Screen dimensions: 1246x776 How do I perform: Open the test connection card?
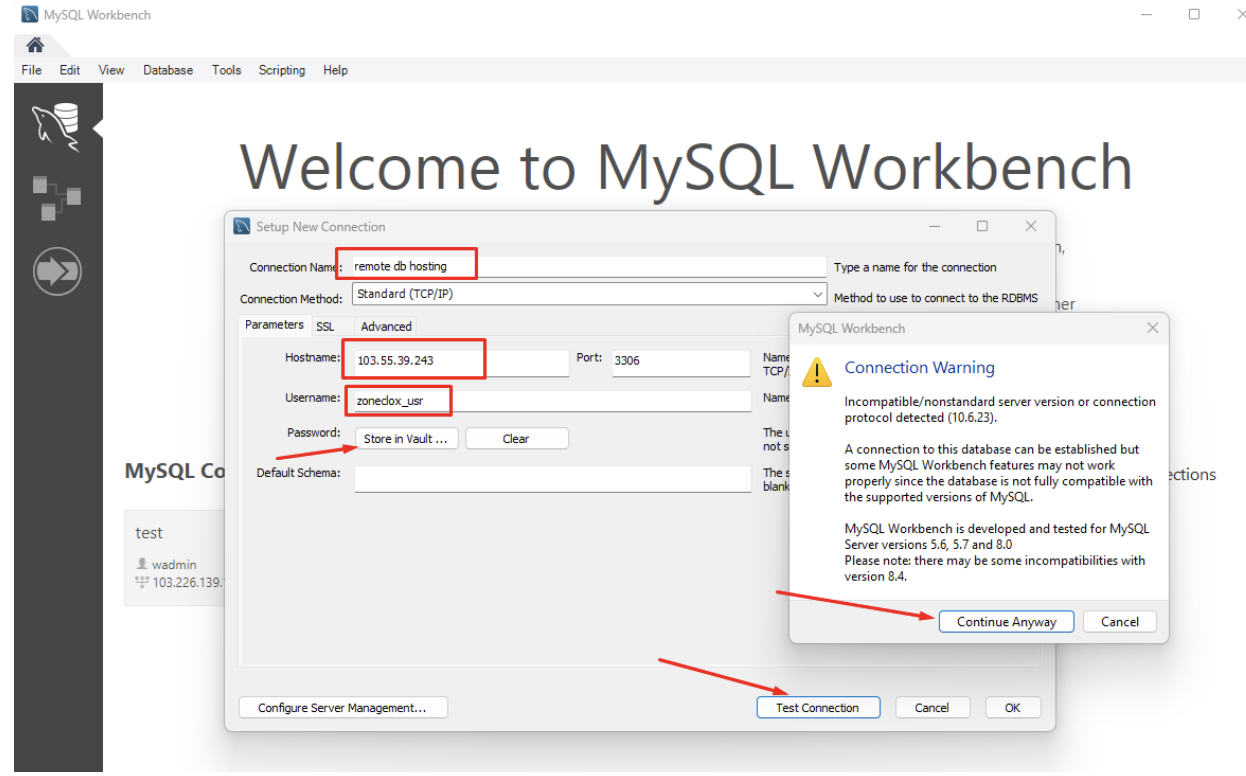[174, 558]
